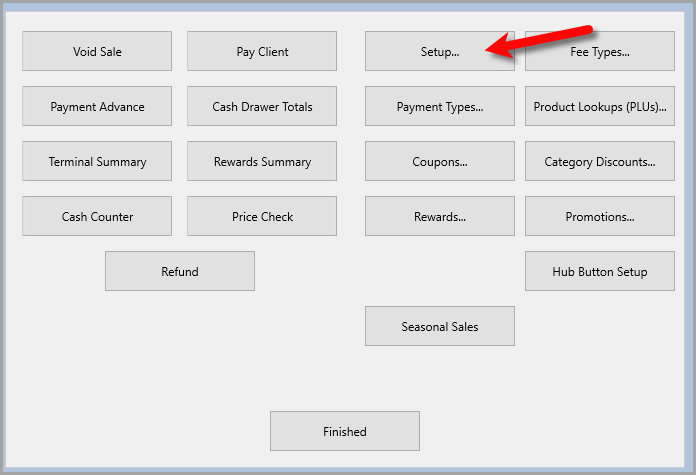Open the Pay Client function
This screenshot has width=696, height=475.
coord(262,51)
